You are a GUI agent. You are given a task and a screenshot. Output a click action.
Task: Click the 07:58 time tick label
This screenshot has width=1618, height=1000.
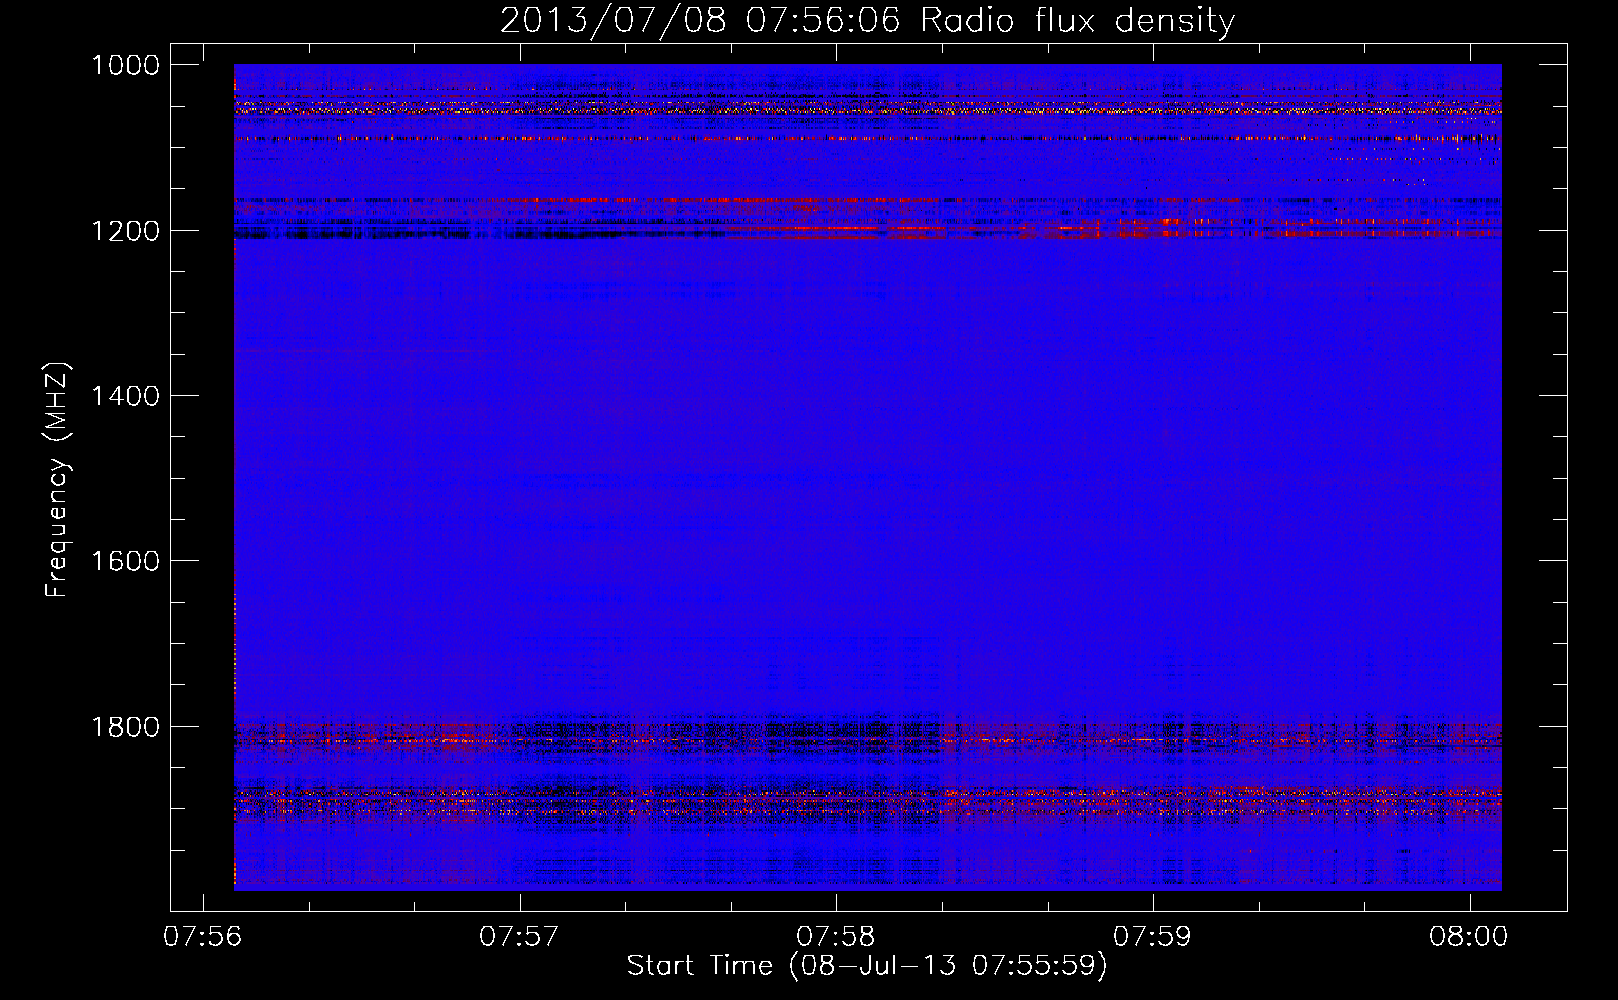coord(836,936)
